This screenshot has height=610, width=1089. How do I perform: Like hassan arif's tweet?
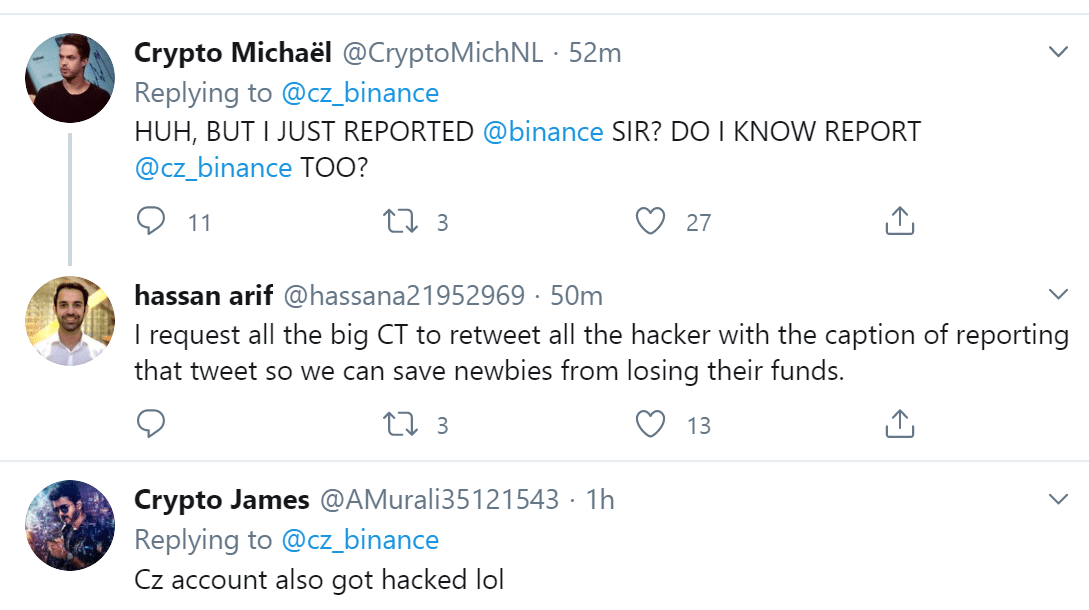[651, 424]
